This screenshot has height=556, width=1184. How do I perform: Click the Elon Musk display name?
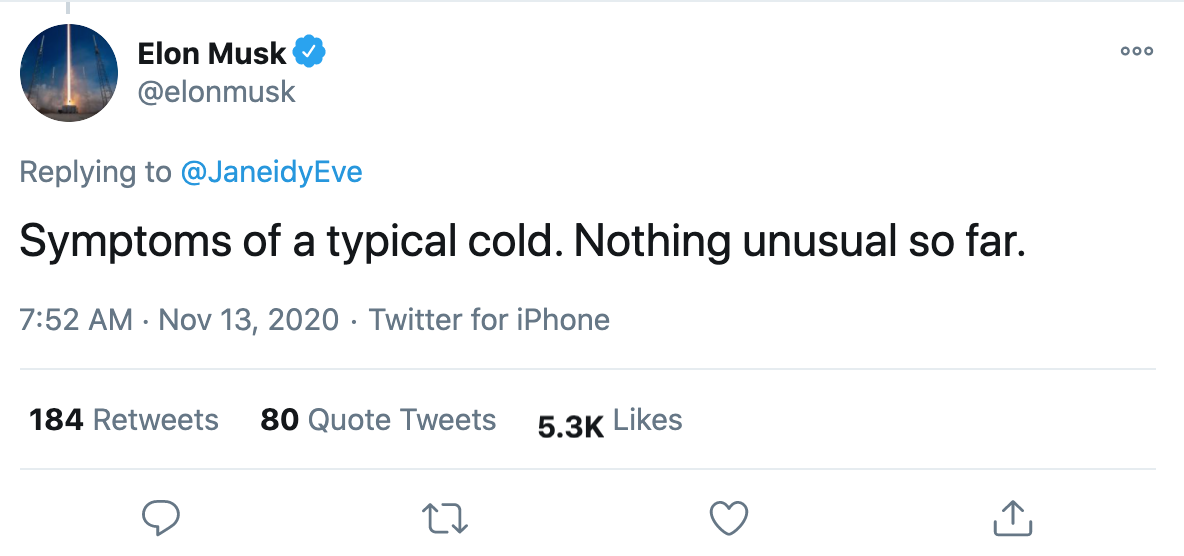tap(212, 53)
